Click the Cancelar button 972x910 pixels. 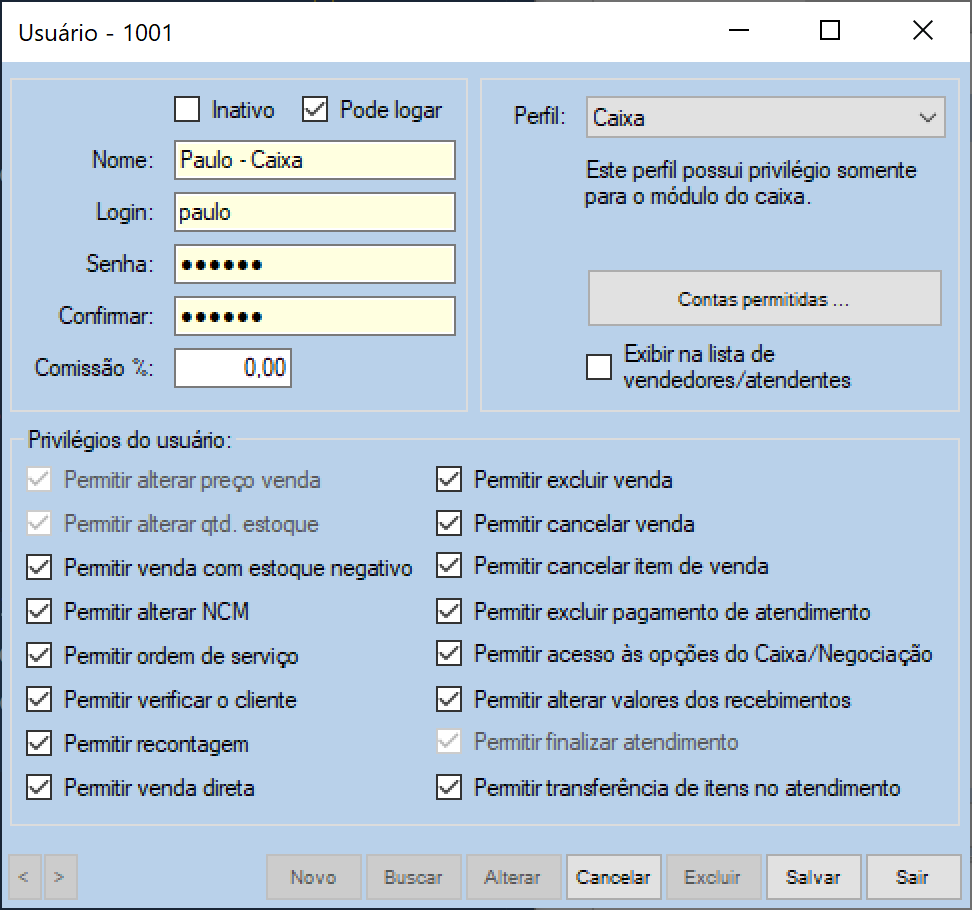(613, 877)
